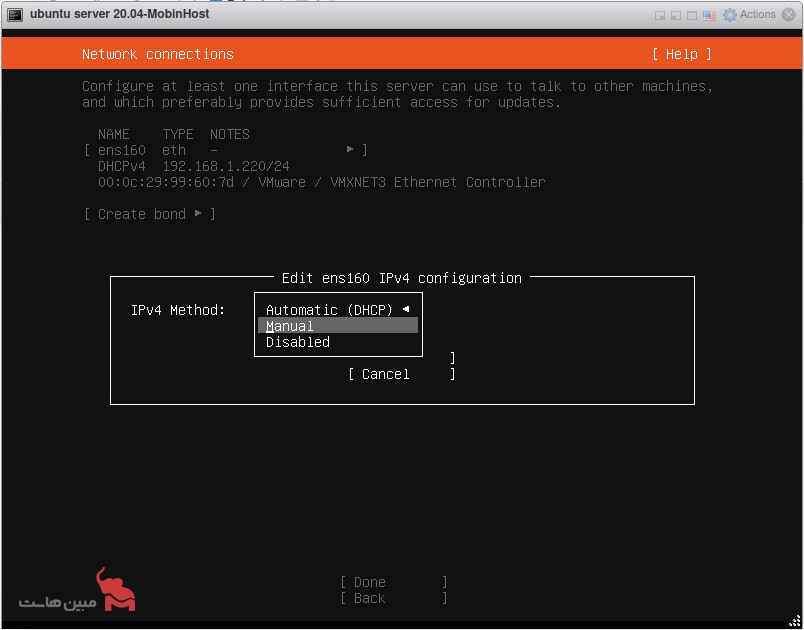The width and height of the screenshot is (804, 630).
Task: Switch keyboard layout via US flag icon
Action: tap(709, 15)
